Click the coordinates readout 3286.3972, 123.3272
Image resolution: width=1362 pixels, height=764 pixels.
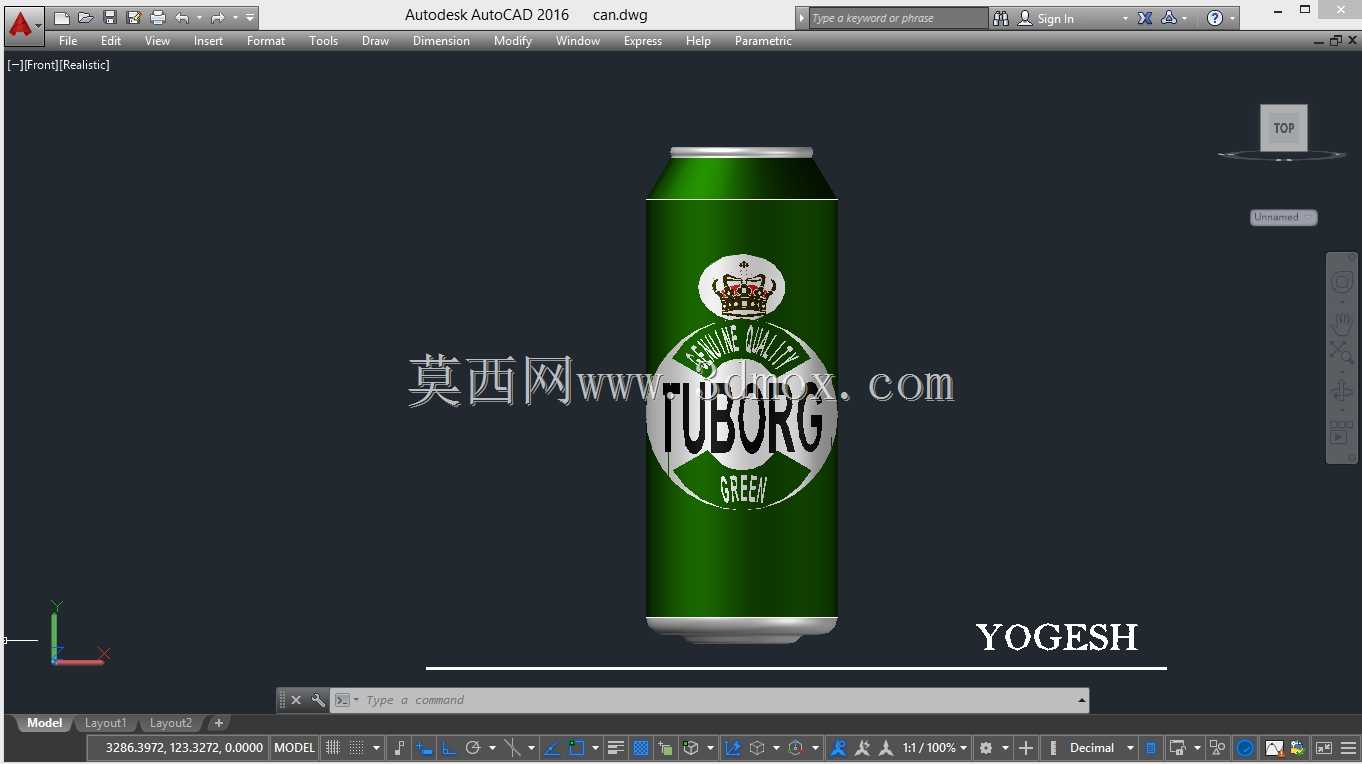point(184,747)
